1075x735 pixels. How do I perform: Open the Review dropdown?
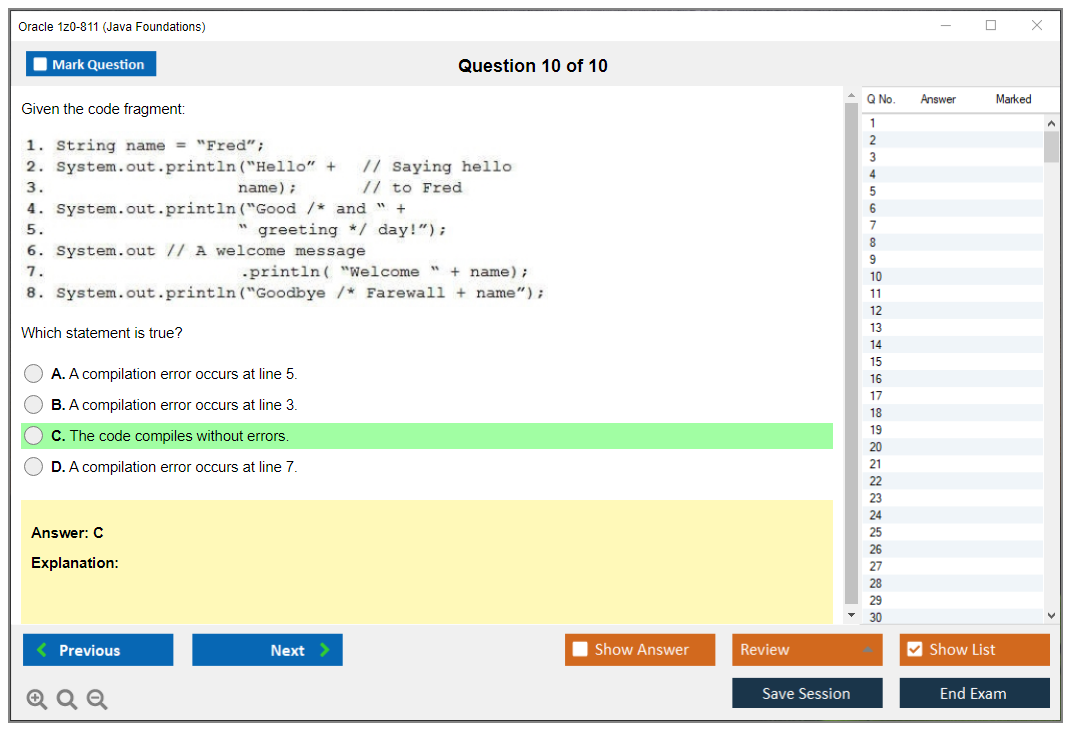(806, 649)
